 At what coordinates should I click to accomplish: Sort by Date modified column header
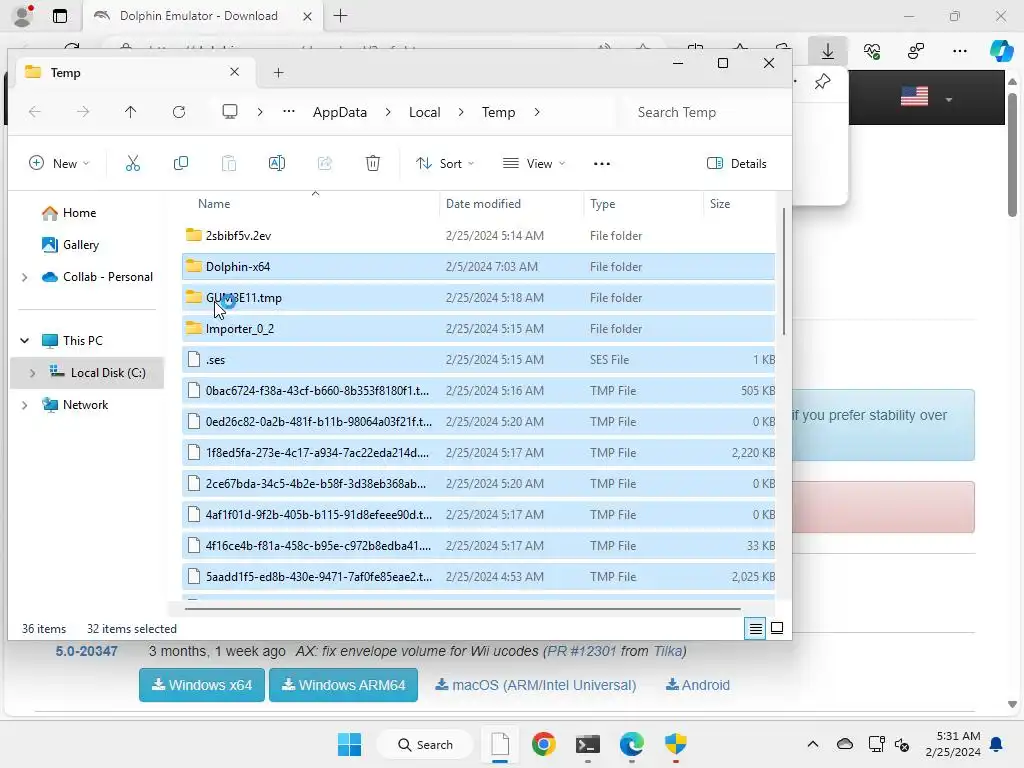tap(483, 204)
